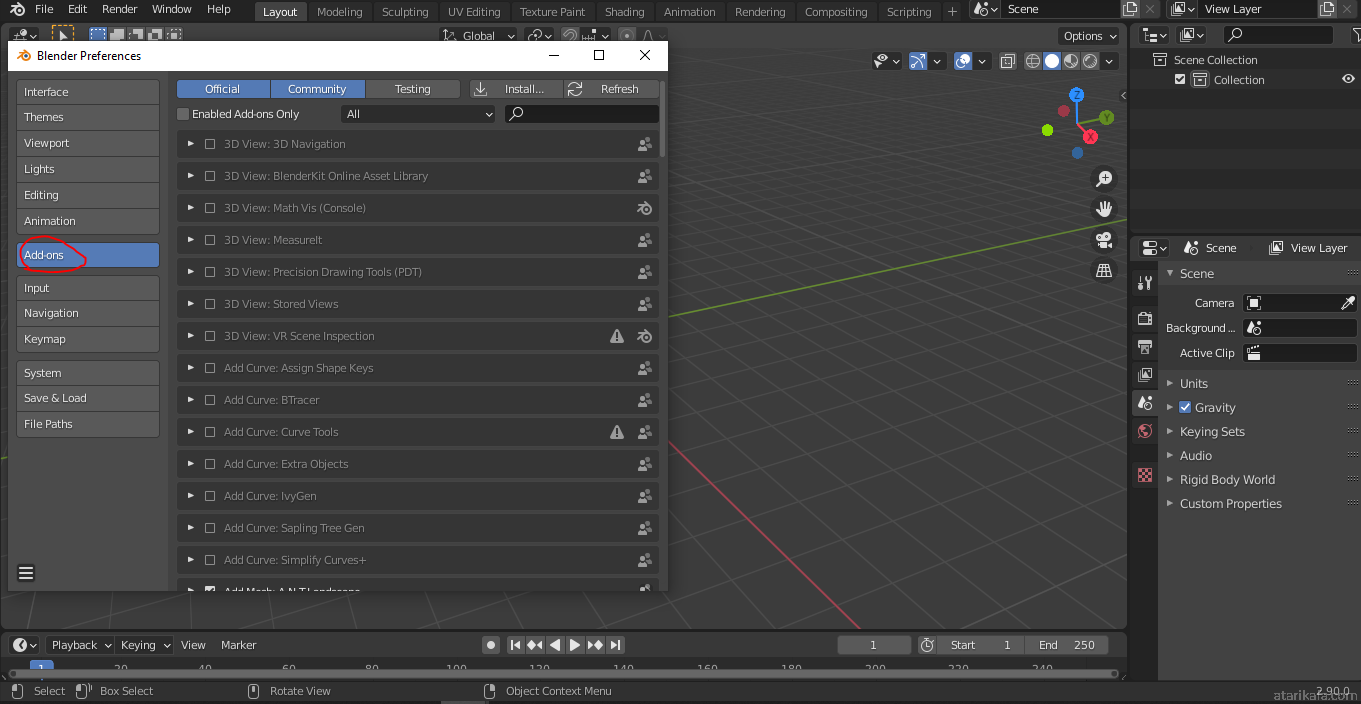Select the hand pan view icon
Screen dimensions: 1361x704
[x=1104, y=209]
